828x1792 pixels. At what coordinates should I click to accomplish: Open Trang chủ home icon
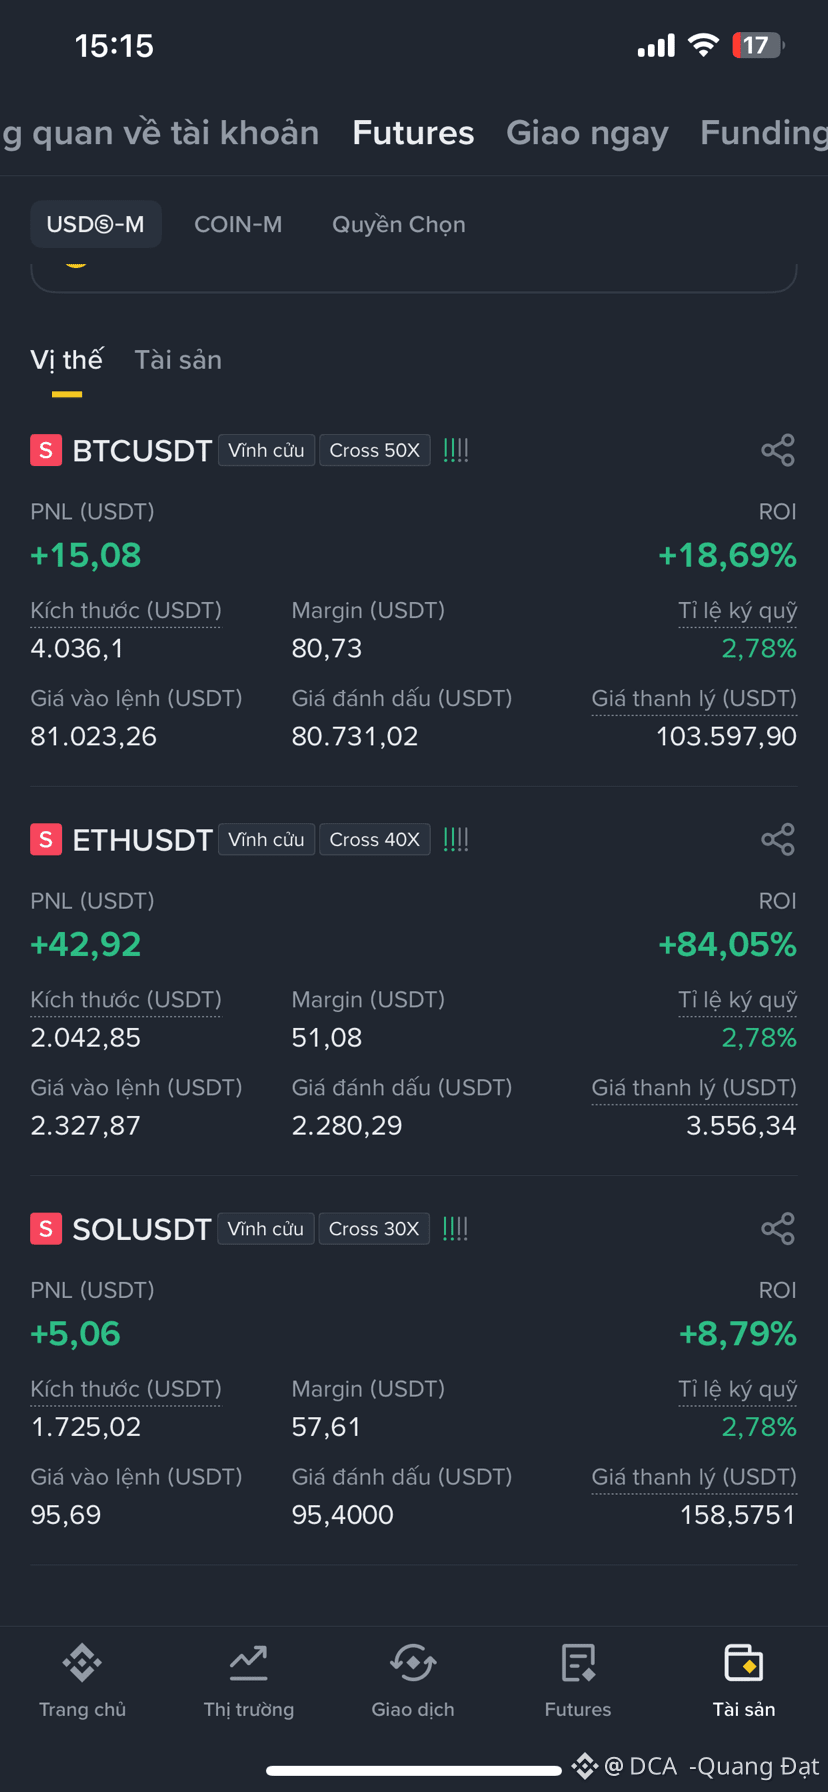click(x=82, y=1663)
